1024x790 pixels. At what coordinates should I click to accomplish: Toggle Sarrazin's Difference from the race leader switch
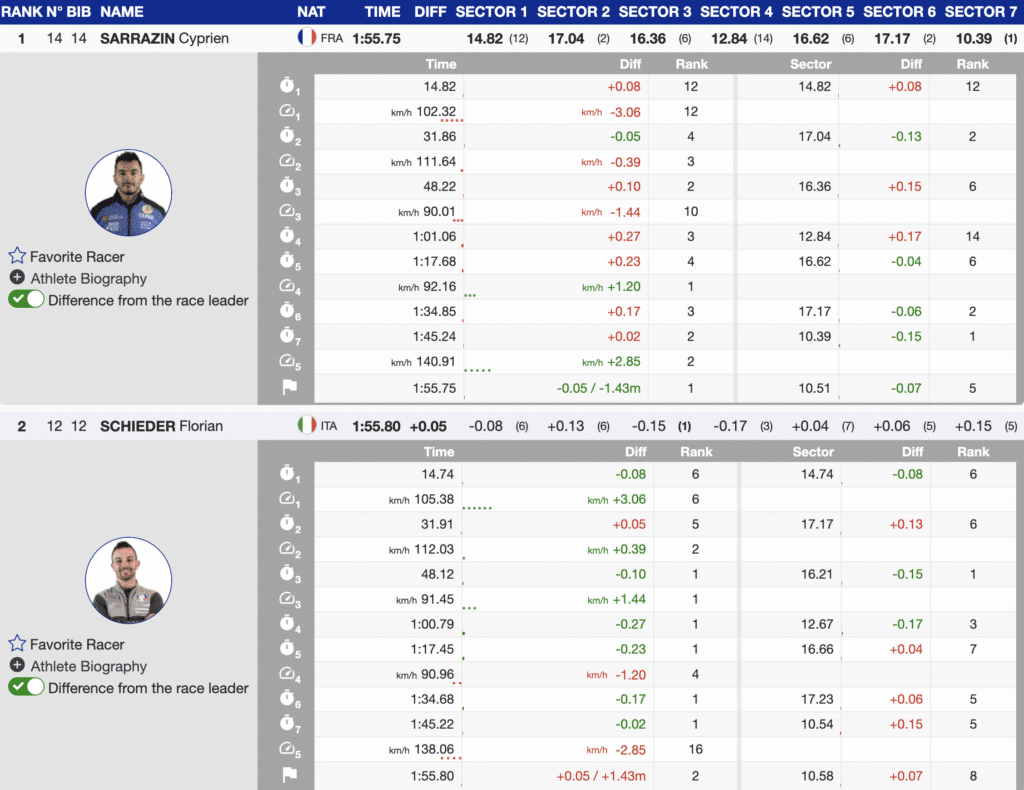[26, 300]
